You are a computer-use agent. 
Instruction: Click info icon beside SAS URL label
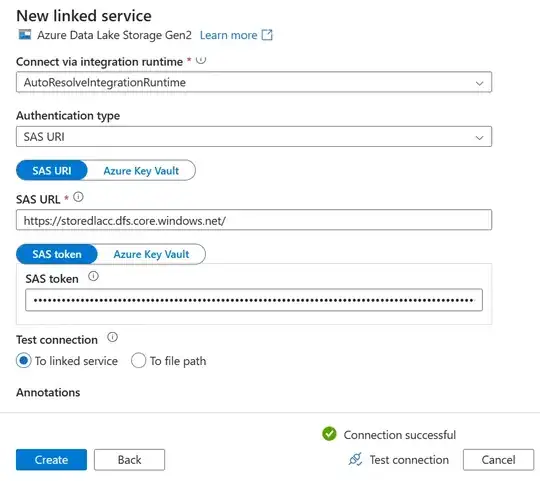pyautogui.click(x=79, y=197)
